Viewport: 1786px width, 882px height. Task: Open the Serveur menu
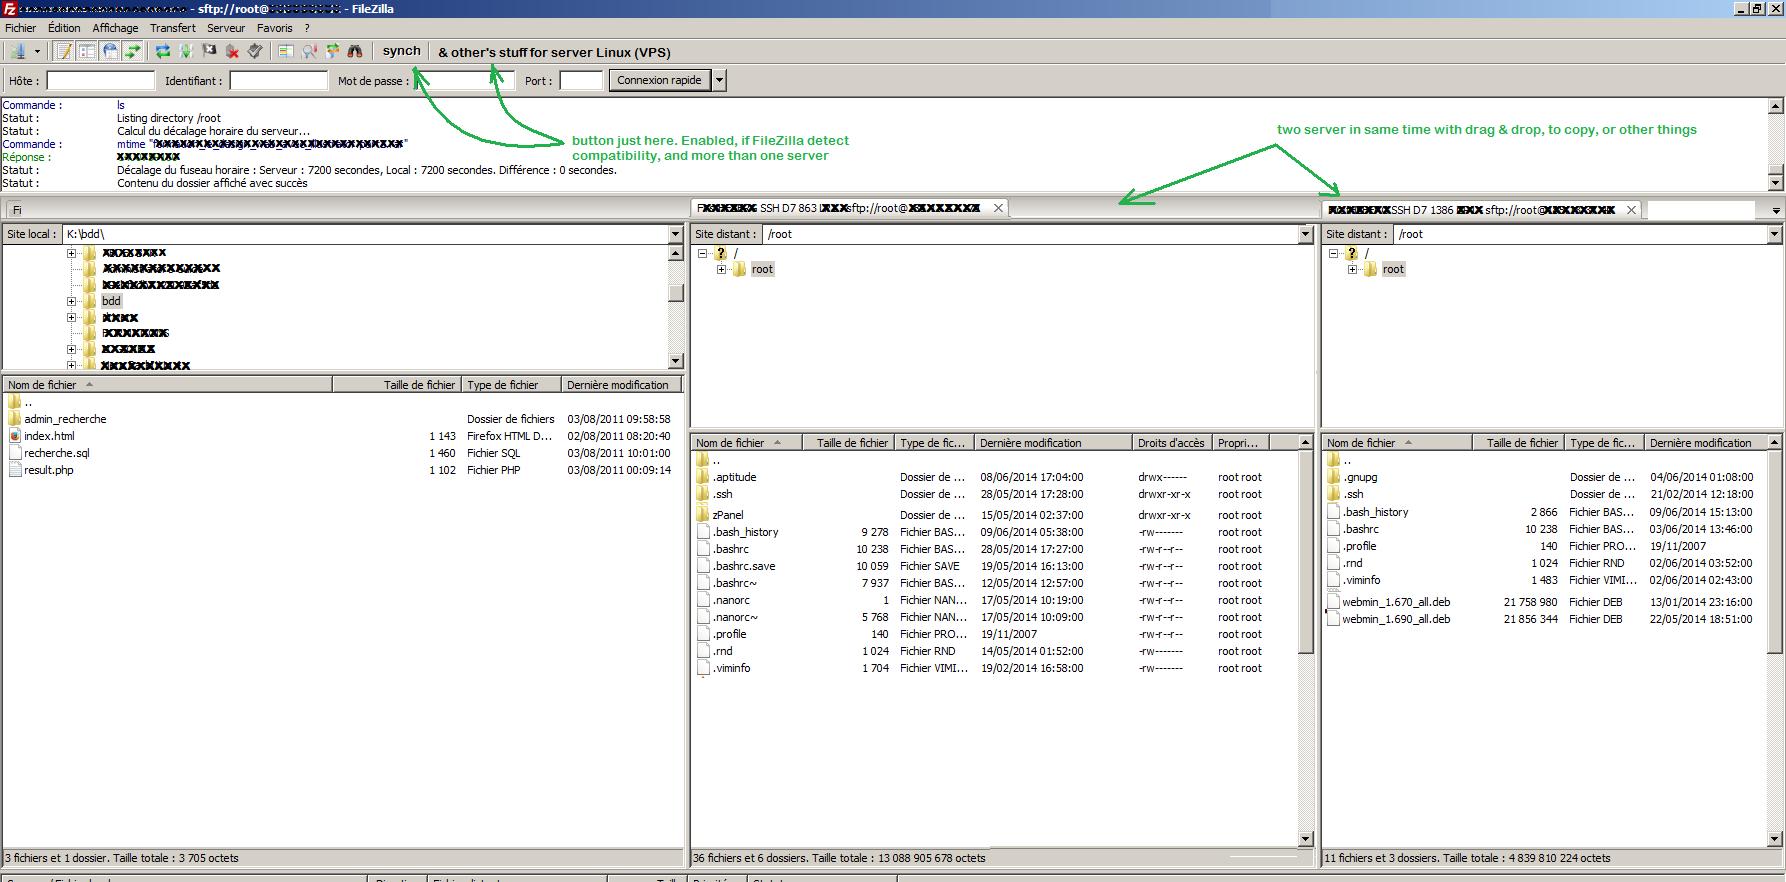[226, 28]
